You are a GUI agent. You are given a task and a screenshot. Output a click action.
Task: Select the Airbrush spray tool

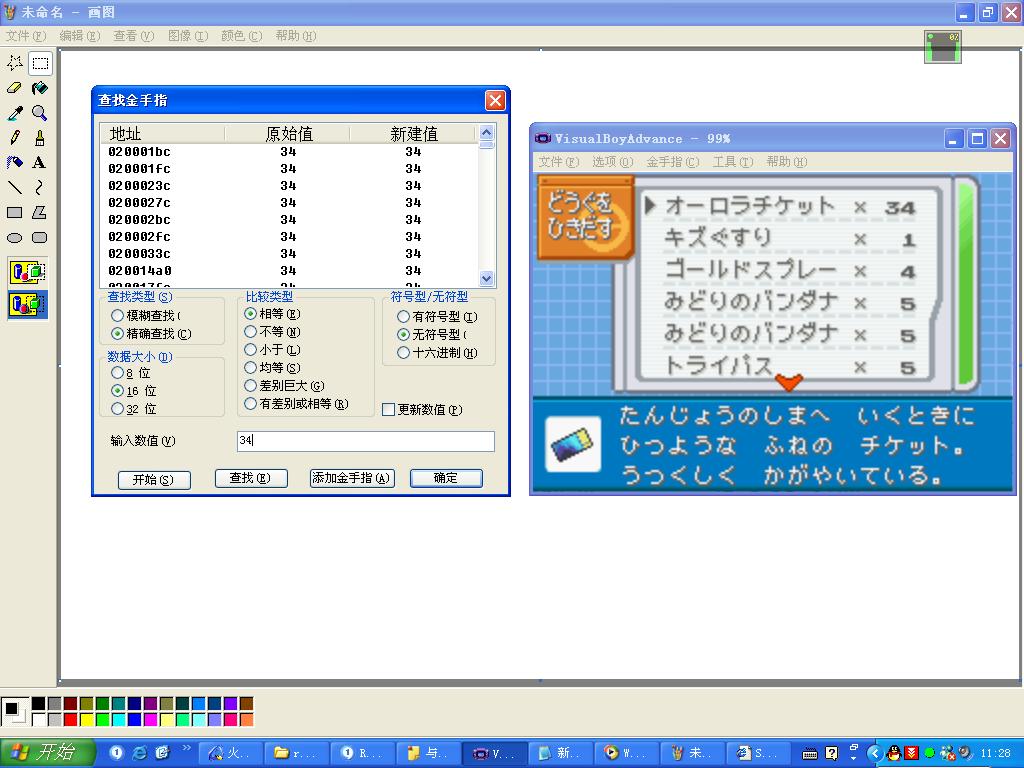point(15,162)
